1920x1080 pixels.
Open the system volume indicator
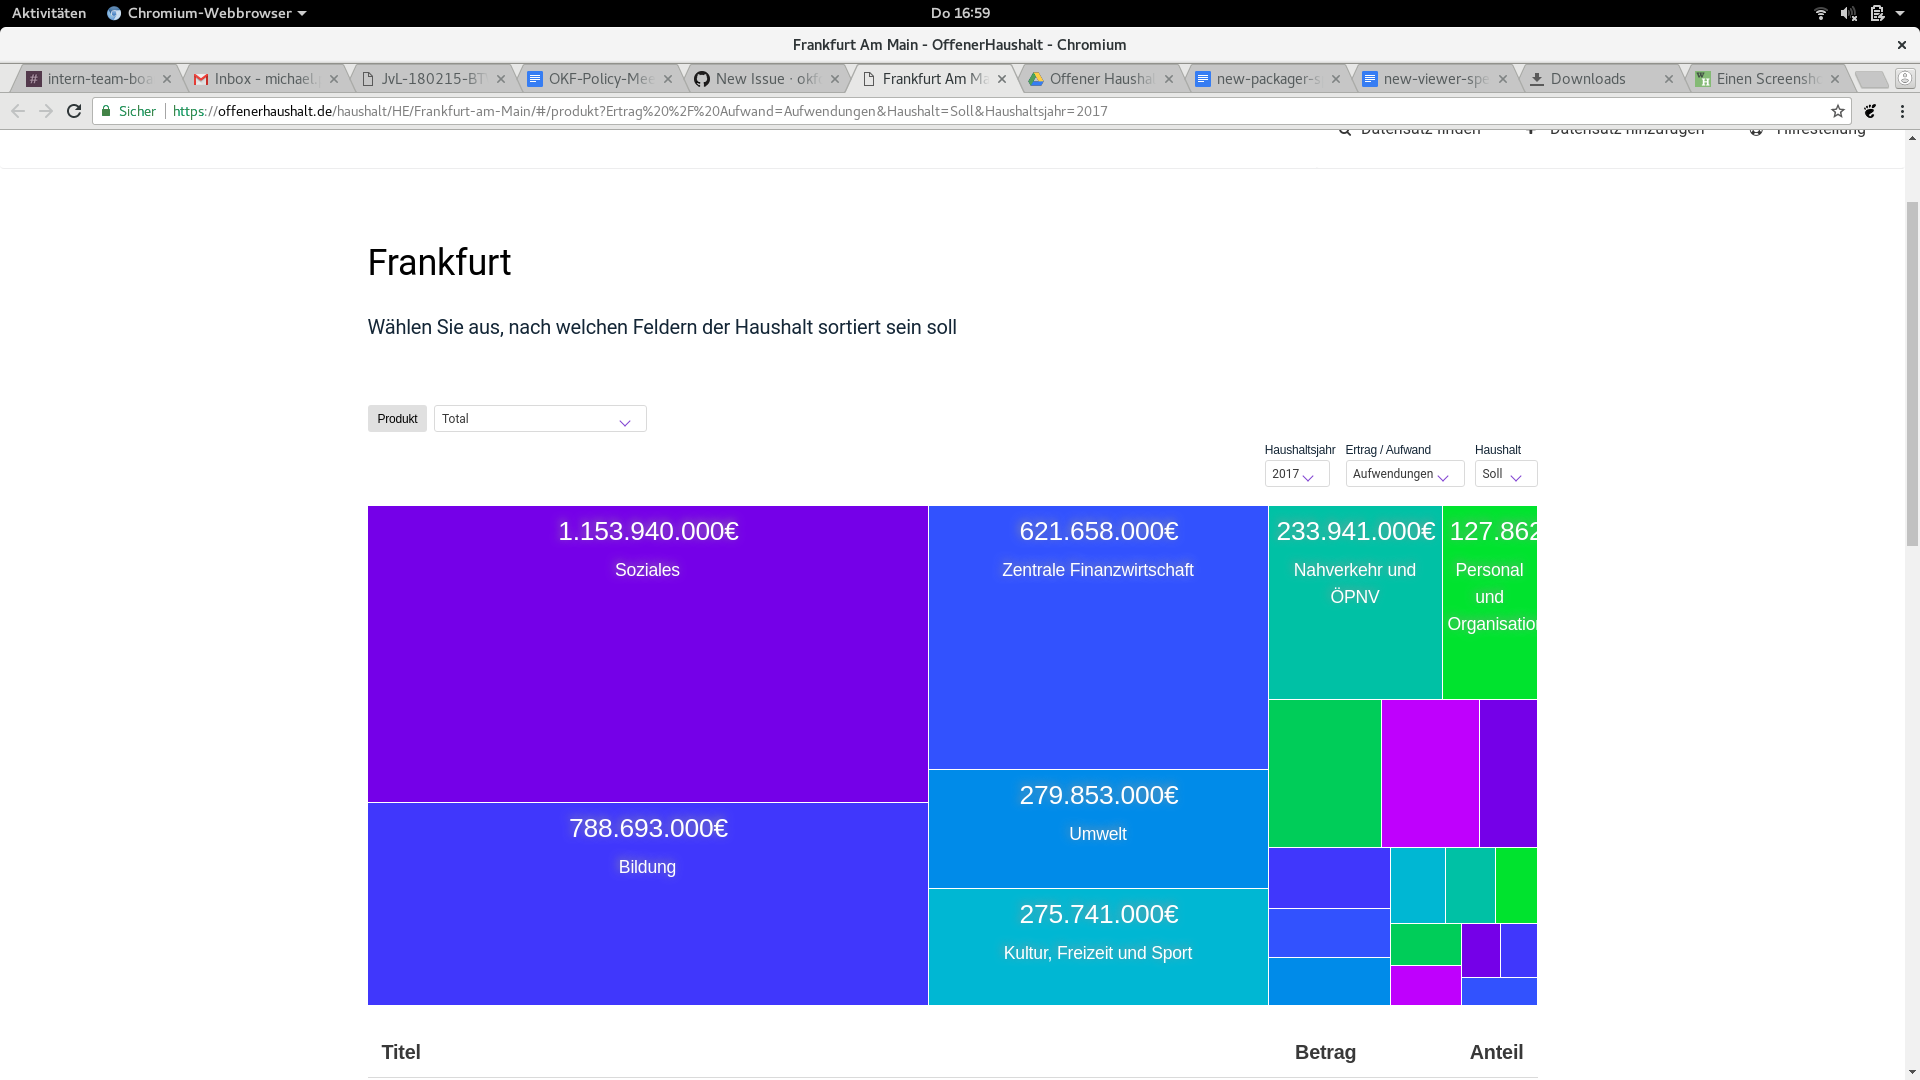(x=1848, y=13)
